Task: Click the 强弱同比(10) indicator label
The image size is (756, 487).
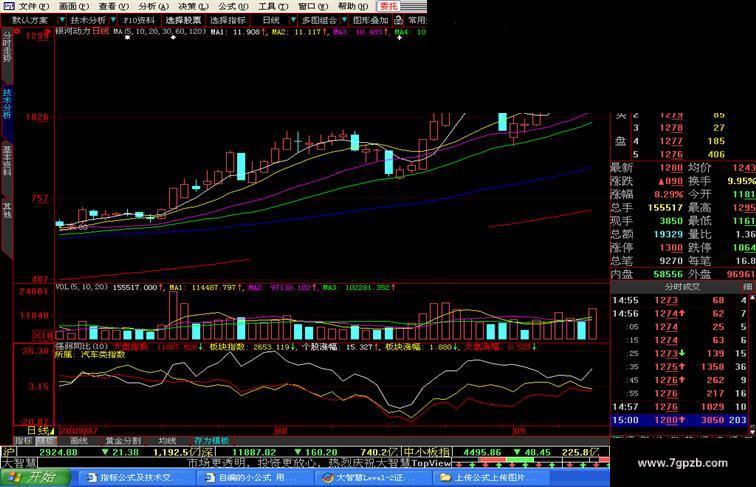Action: (x=81, y=346)
